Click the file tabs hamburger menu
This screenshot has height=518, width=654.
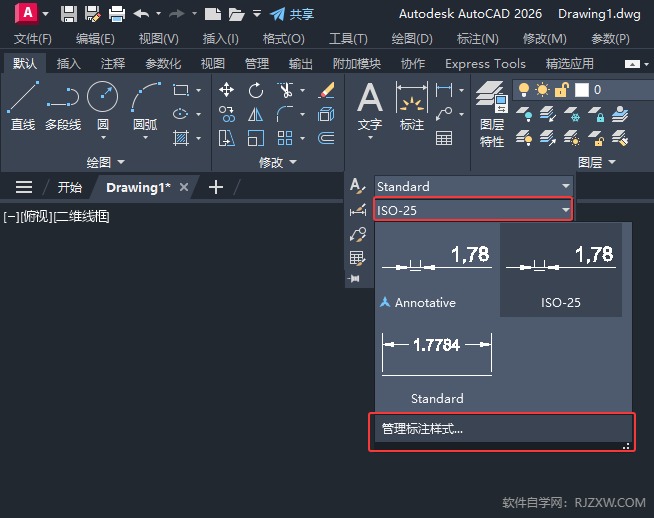(24, 187)
